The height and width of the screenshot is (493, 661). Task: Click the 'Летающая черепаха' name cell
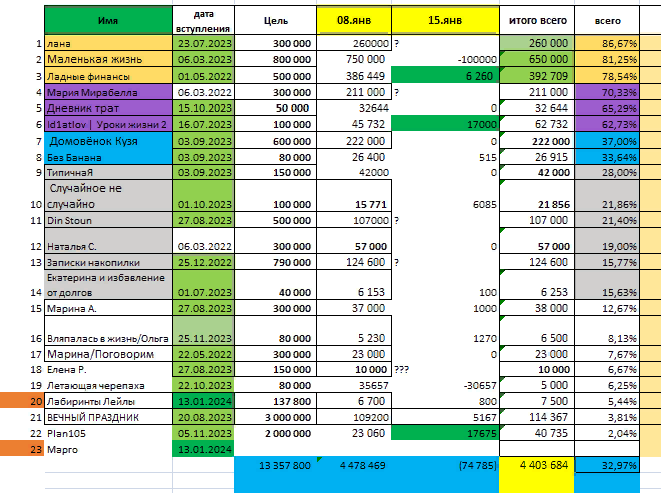point(108,385)
